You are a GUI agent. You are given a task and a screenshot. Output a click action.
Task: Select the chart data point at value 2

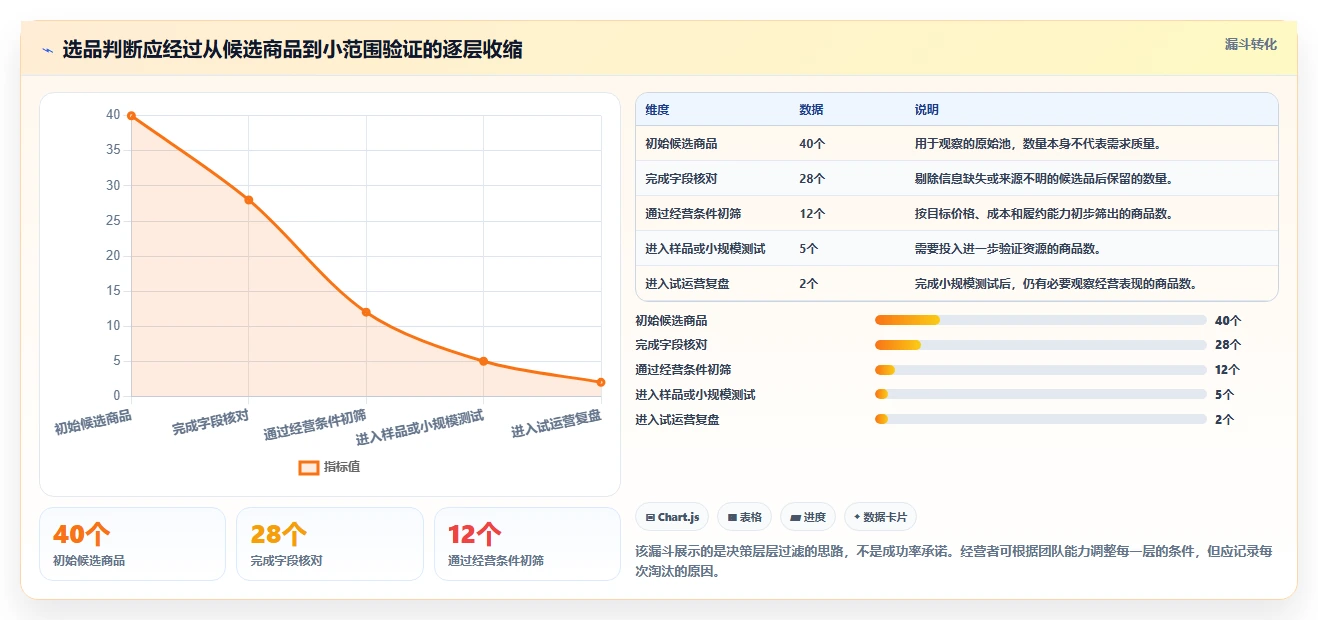[601, 382]
